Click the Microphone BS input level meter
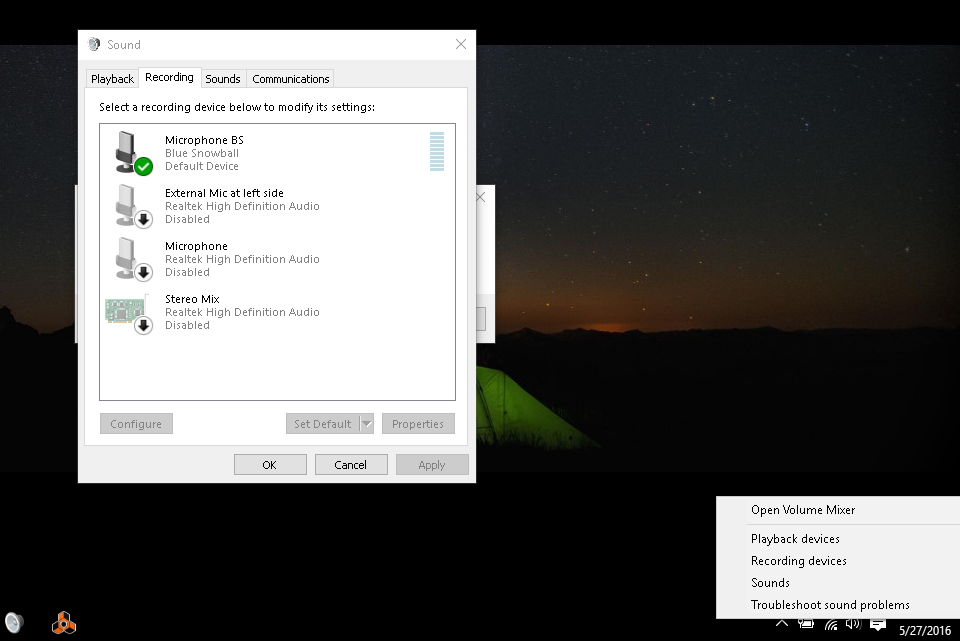960x641 pixels. 437,152
